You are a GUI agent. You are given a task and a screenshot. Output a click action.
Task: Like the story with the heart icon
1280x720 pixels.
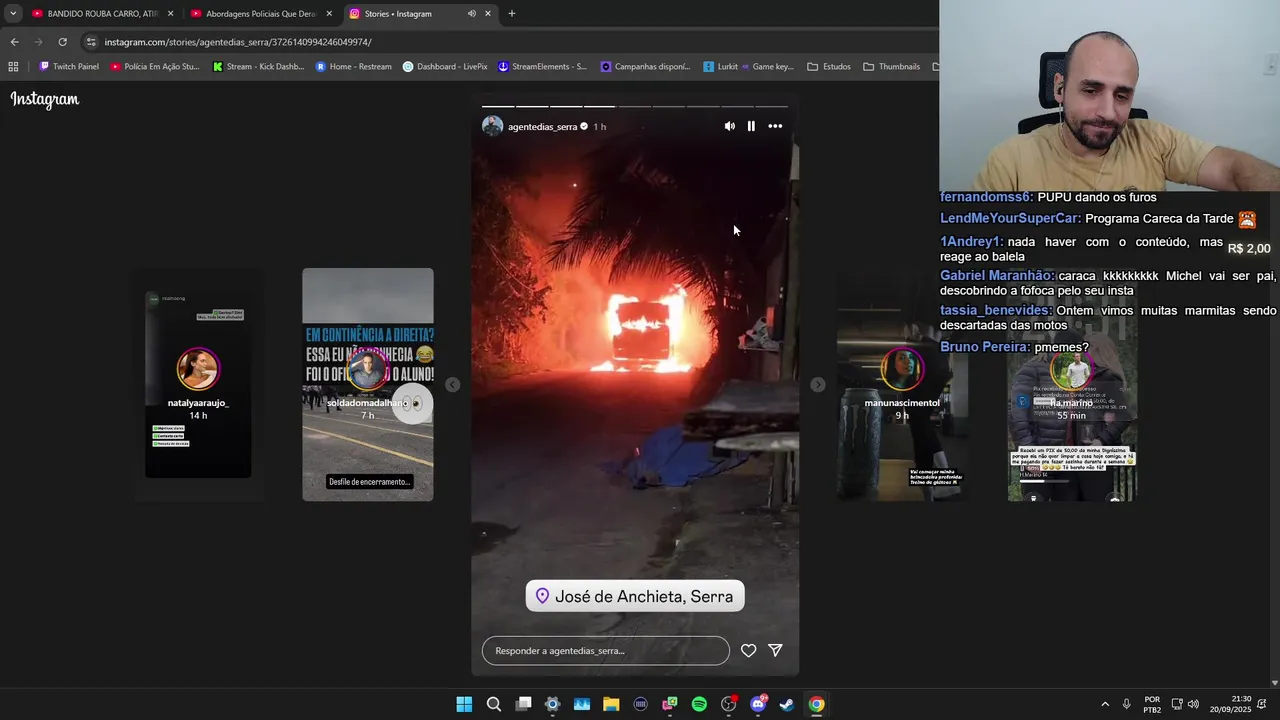coord(748,650)
